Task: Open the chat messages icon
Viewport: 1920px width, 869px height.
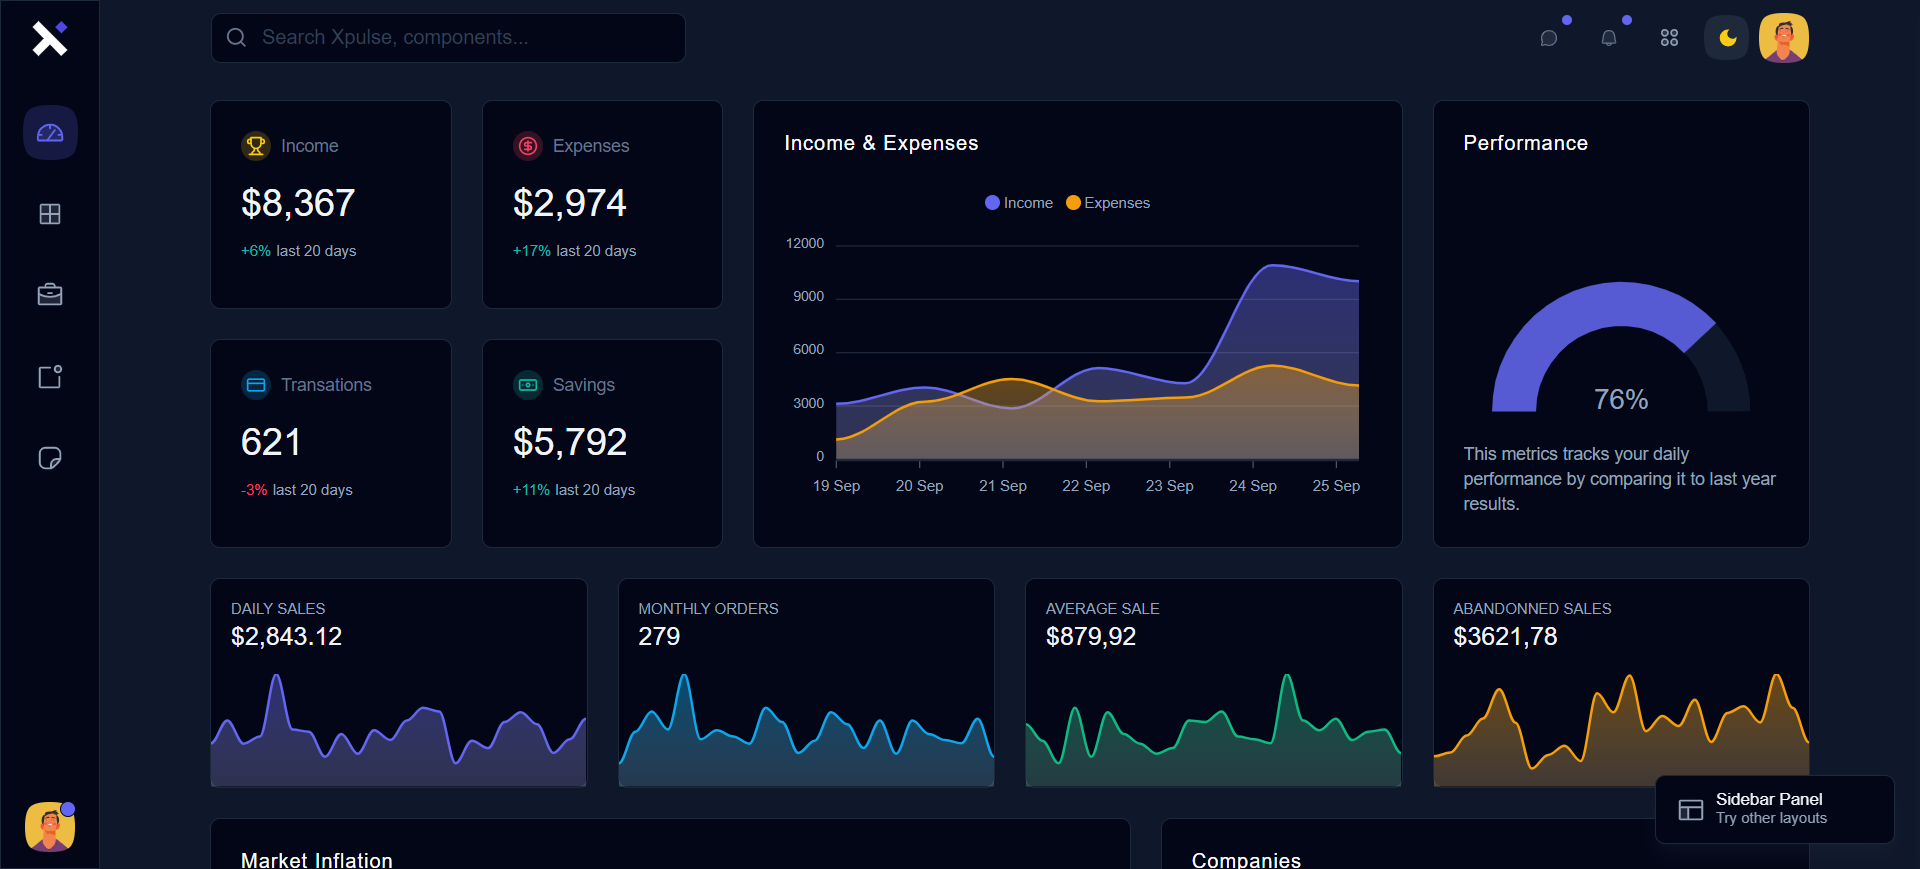Action: tap(1549, 38)
